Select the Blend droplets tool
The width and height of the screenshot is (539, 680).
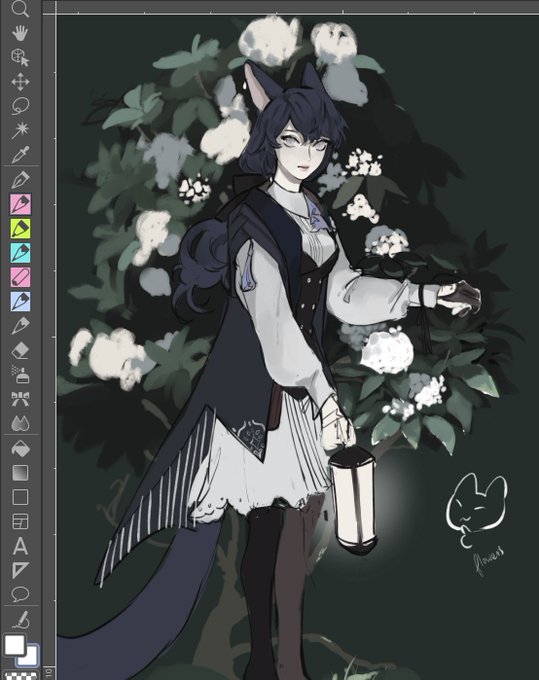[20, 423]
